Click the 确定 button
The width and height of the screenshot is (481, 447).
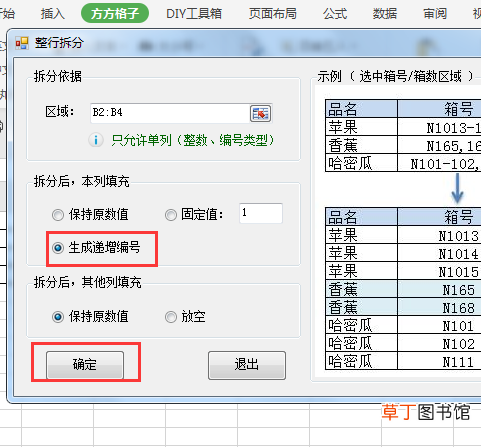(85, 365)
